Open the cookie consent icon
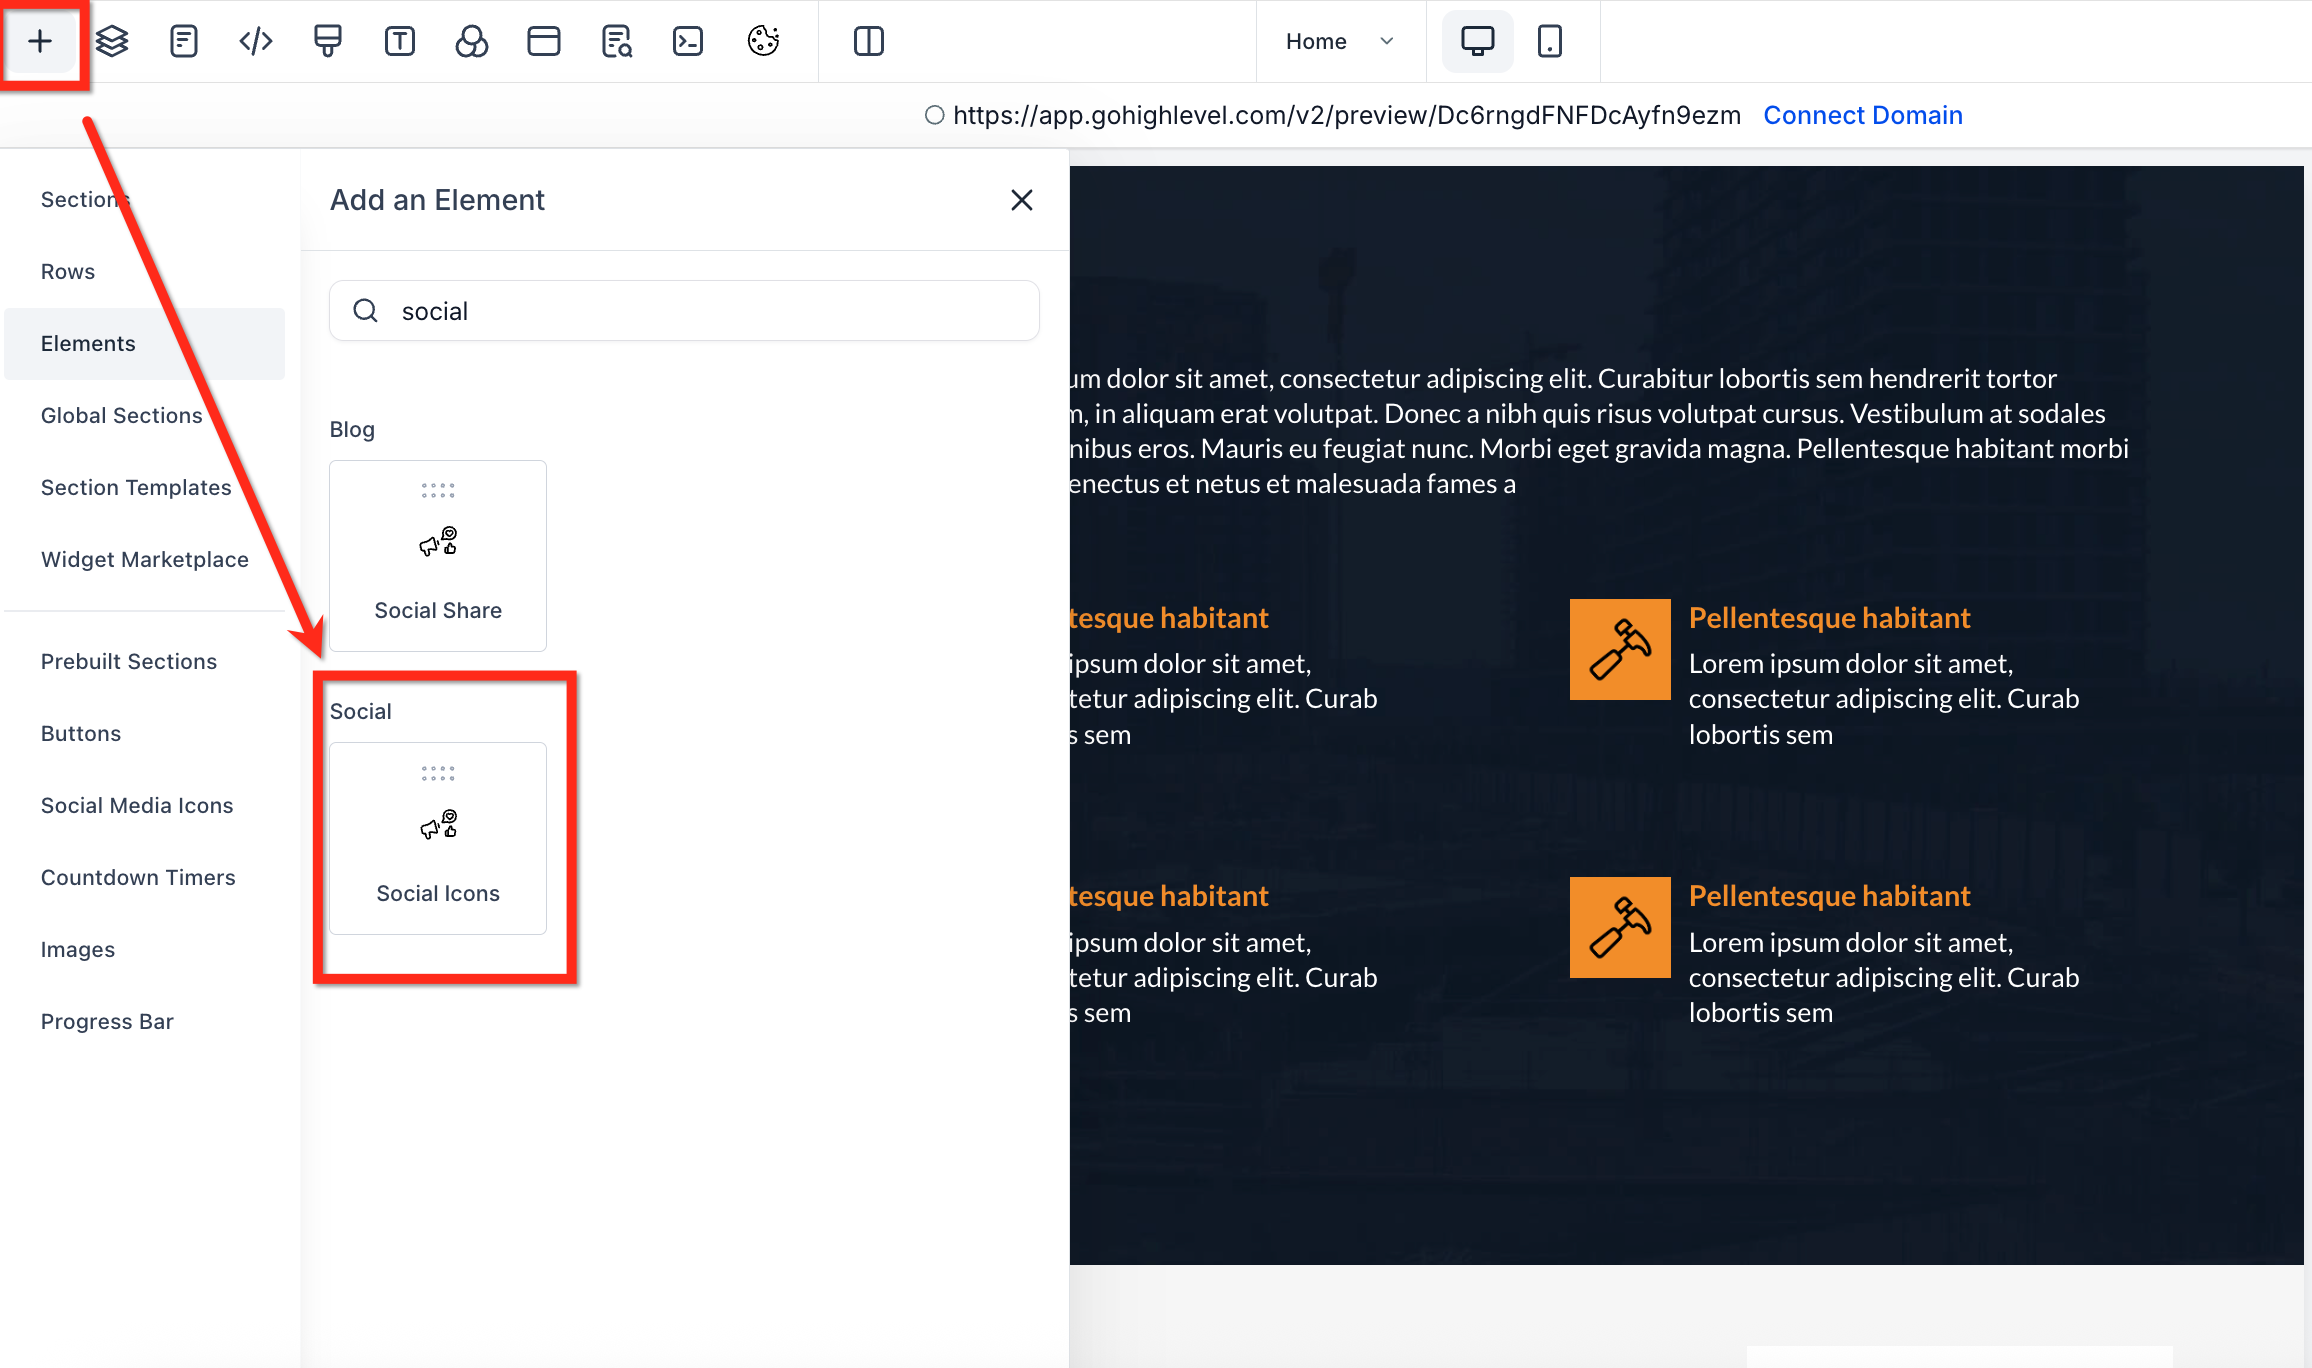Viewport: 2312px width, 1368px height. point(763,41)
